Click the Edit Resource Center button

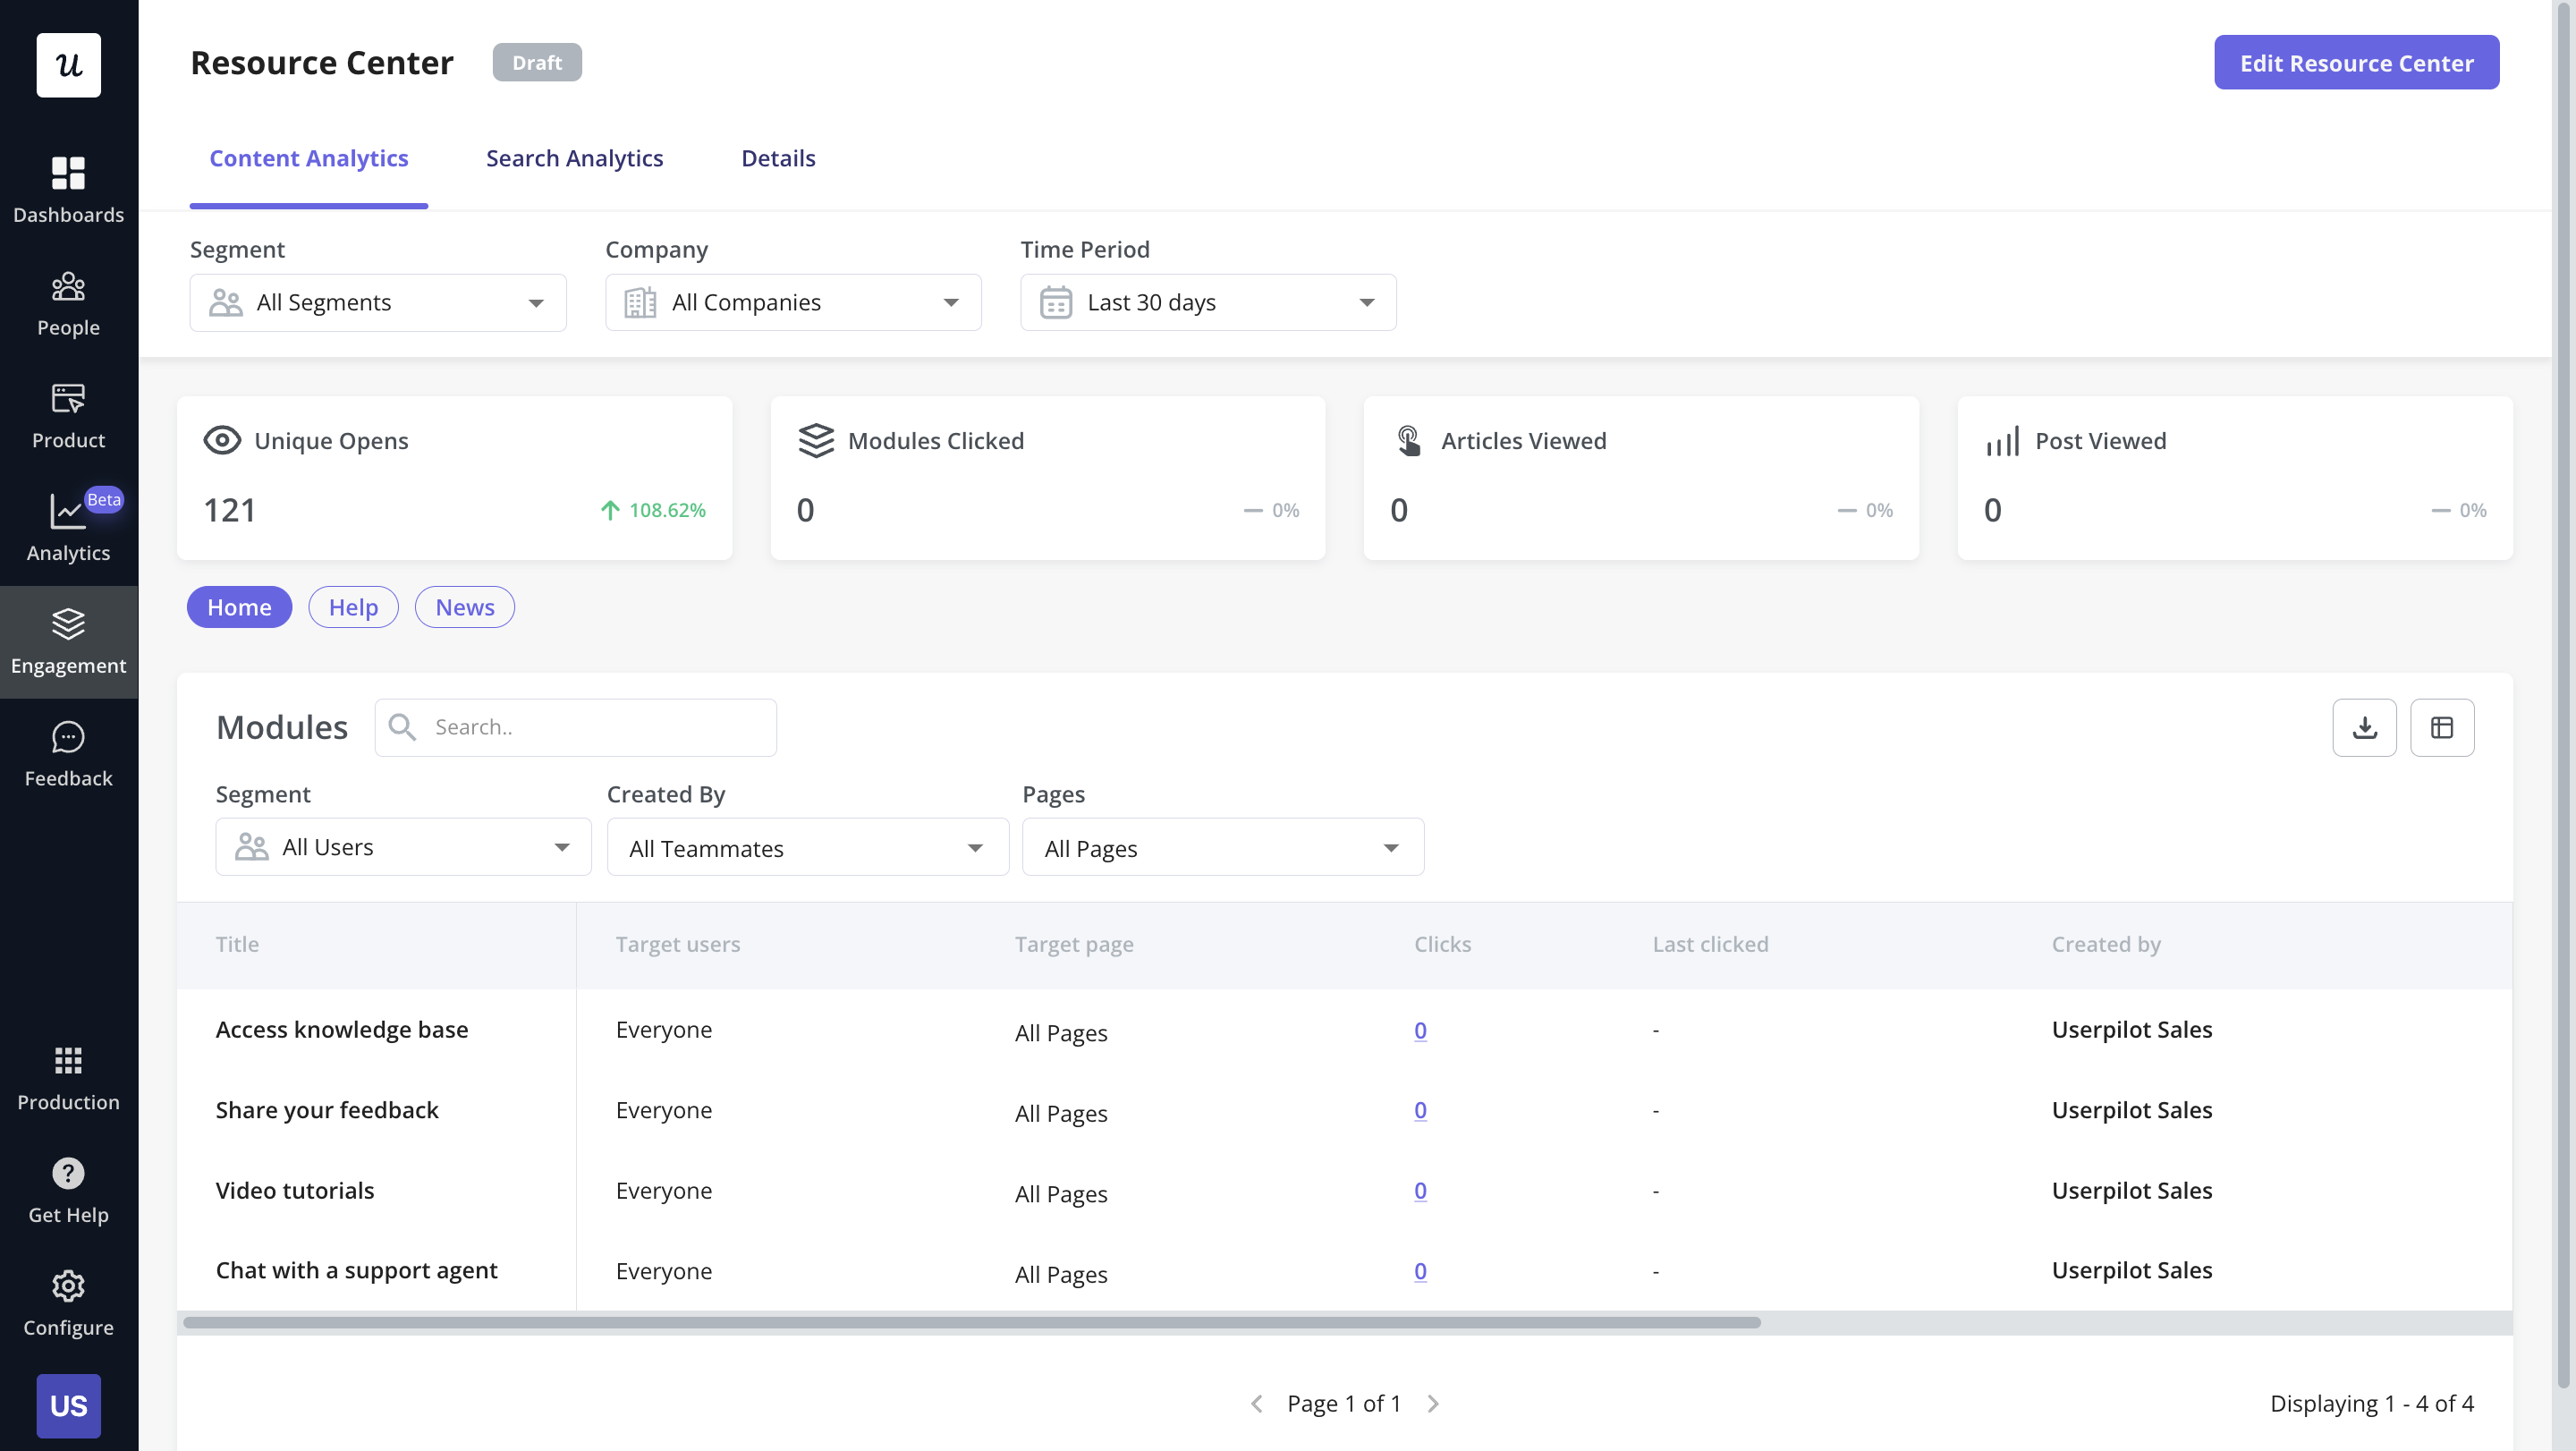2356,62
